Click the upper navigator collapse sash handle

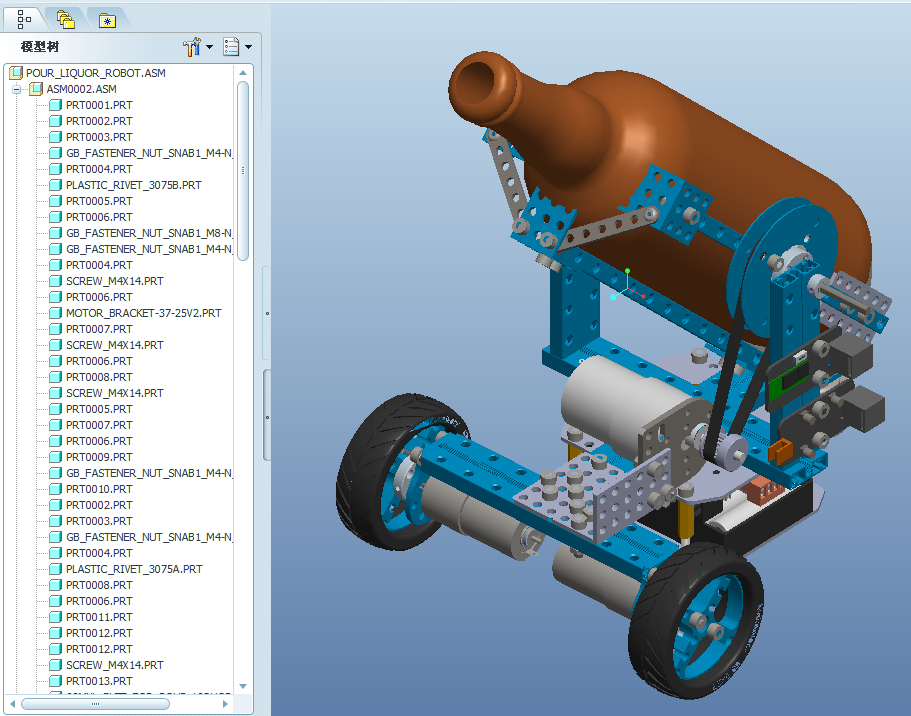[267, 313]
